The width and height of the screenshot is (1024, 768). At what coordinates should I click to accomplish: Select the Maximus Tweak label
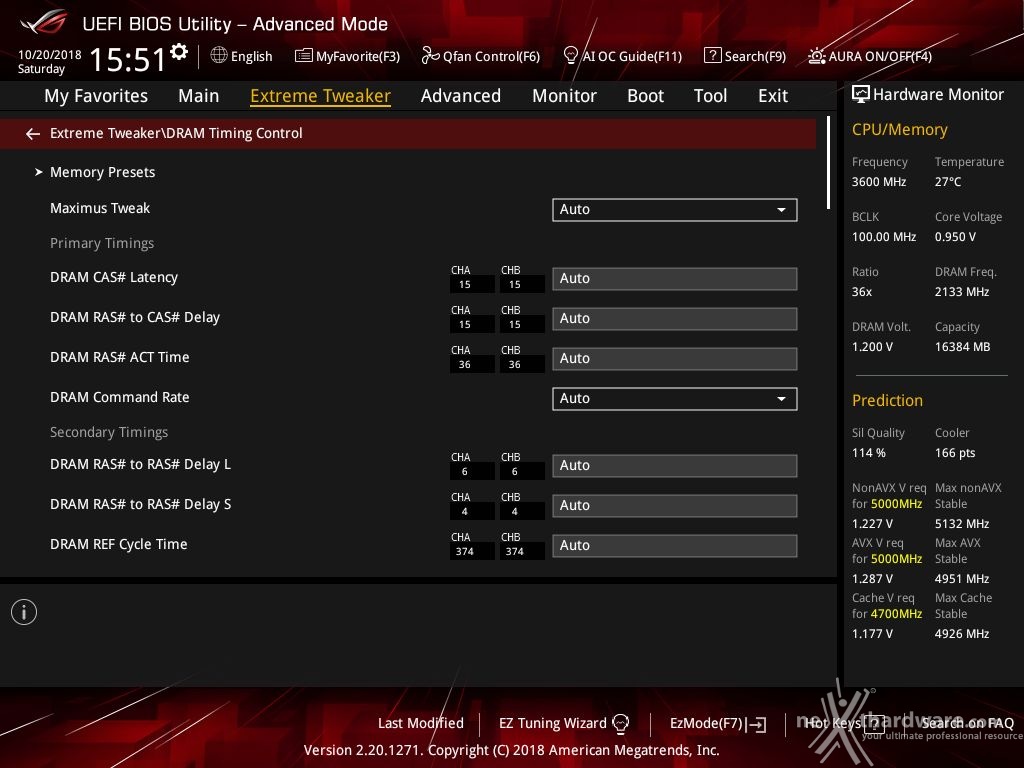click(x=100, y=208)
